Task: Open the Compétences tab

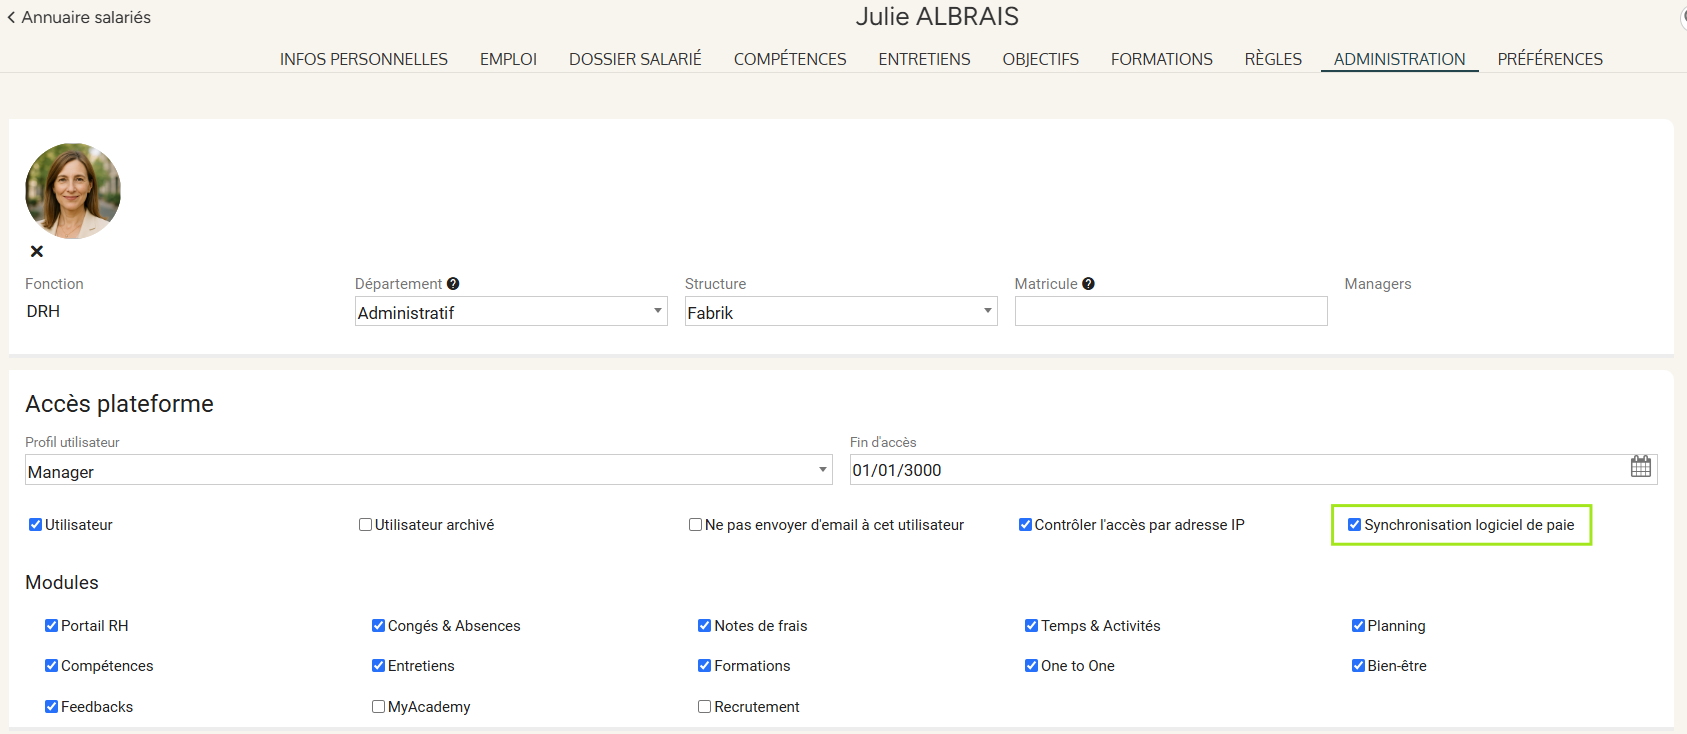Action: click(x=789, y=59)
